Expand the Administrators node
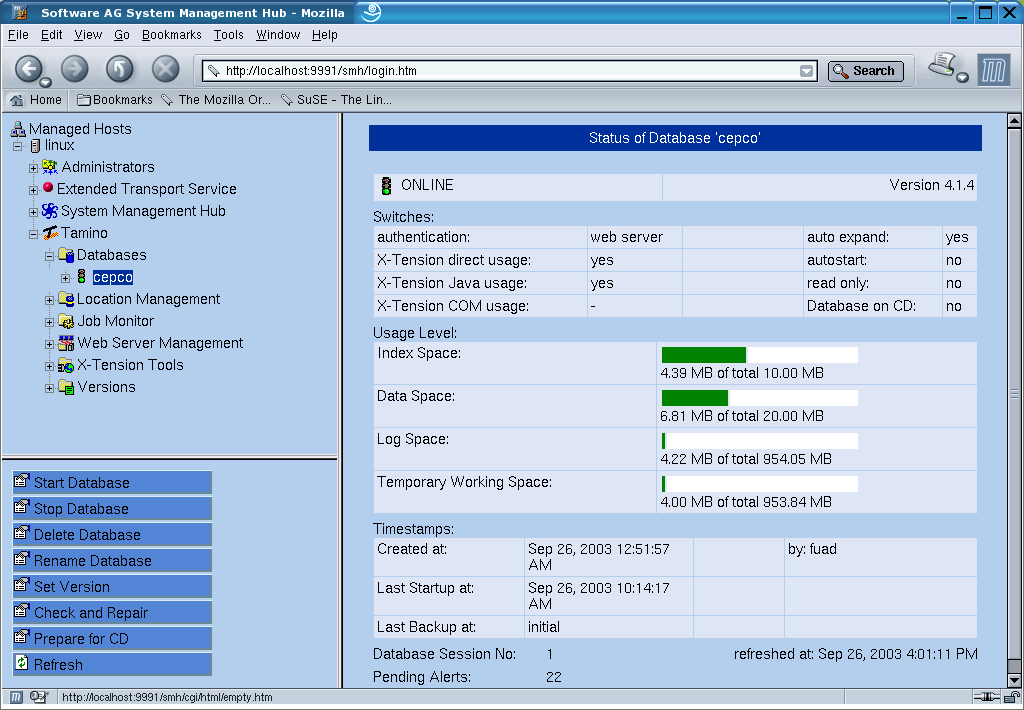The height and width of the screenshot is (710, 1024). [33, 169]
